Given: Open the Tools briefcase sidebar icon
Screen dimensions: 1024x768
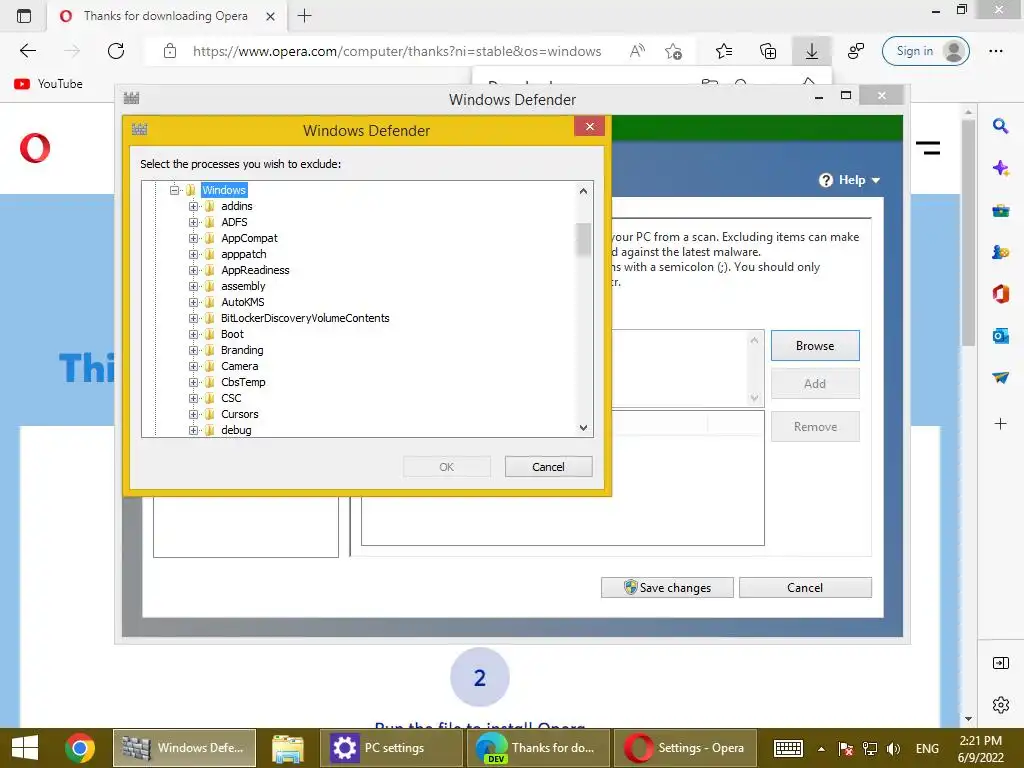Looking at the screenshot, I should point(1000,210).
